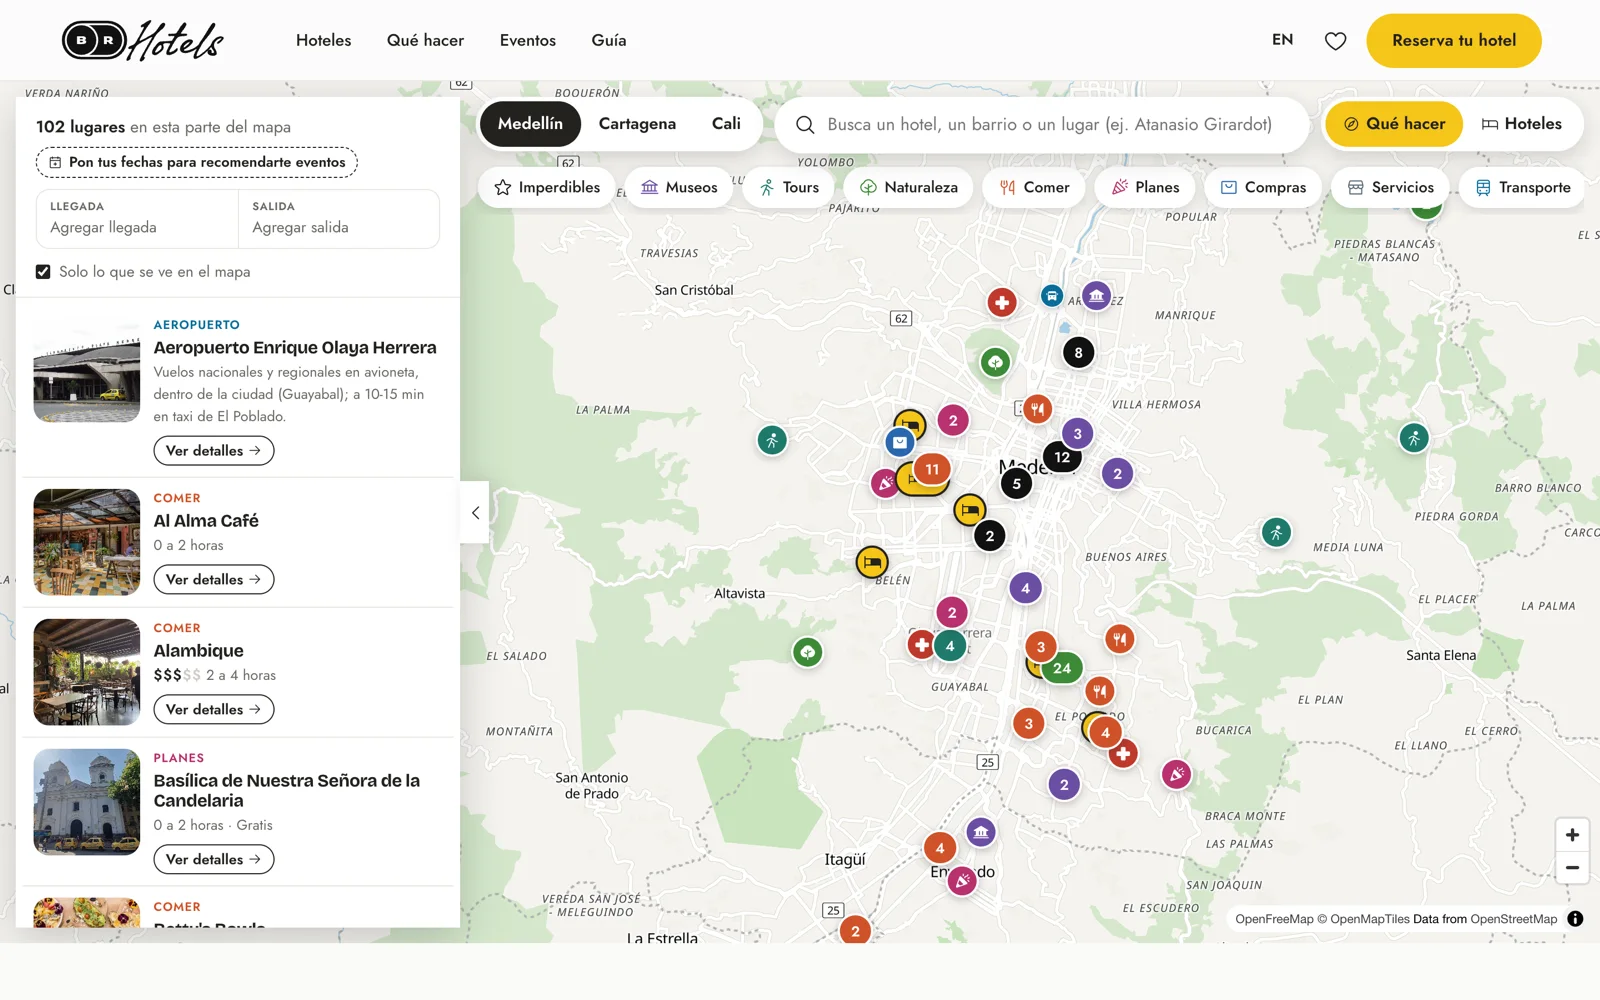
Task: Click the hiking marker near Media Luna
Action: (x=1276, y=532)
